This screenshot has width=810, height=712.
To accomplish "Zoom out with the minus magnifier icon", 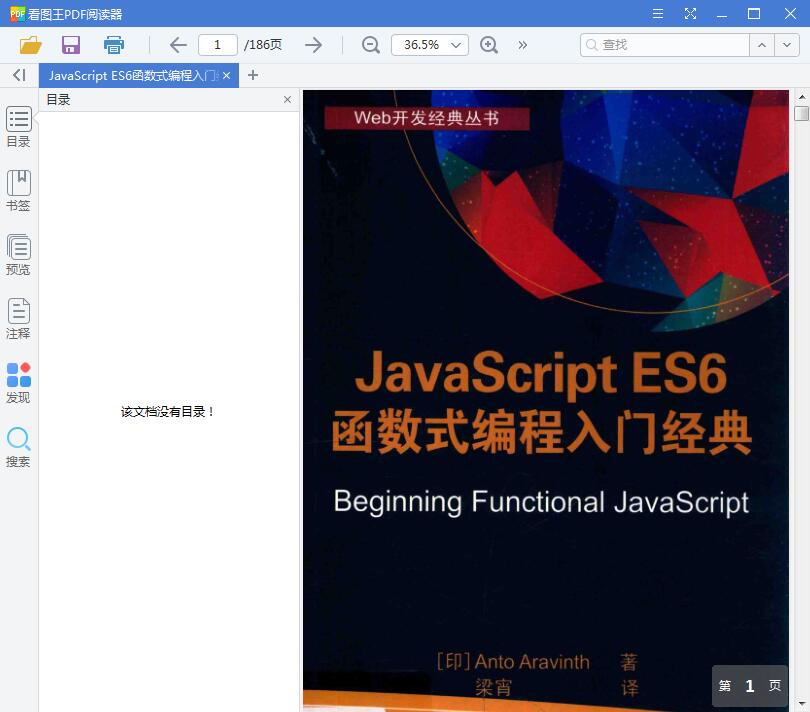I will point(370,45).
